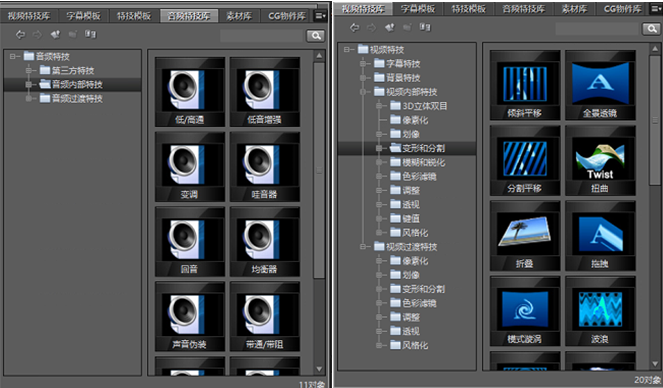Choose the 拖拽 video effect

click(600, 236)
